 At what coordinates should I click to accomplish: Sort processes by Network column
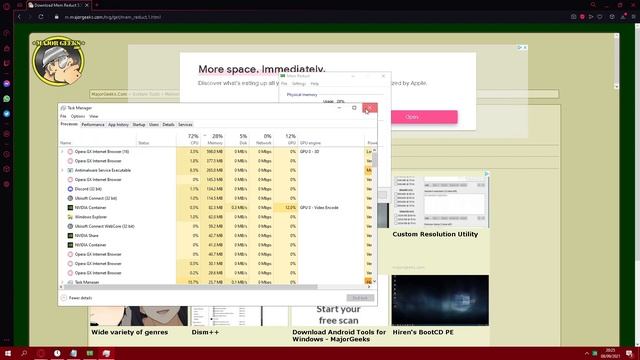pyautogui.click(x=261, y=139)
